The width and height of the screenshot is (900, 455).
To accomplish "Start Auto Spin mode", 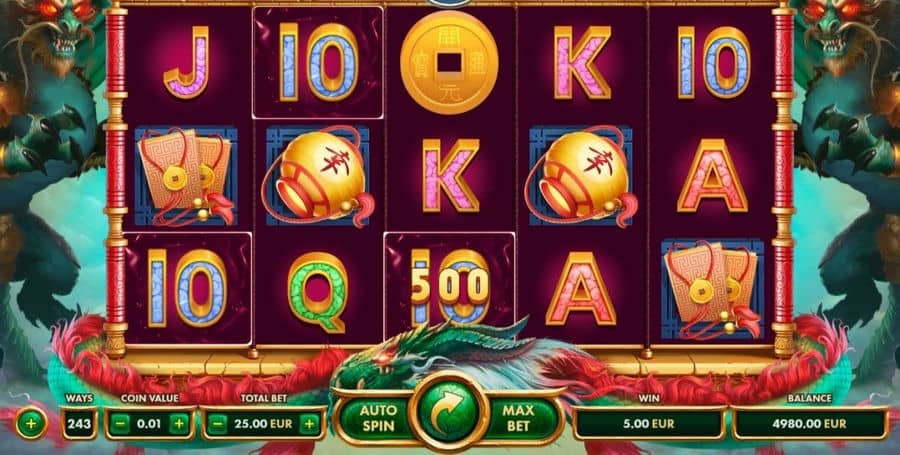I will (x=378, y=418).
